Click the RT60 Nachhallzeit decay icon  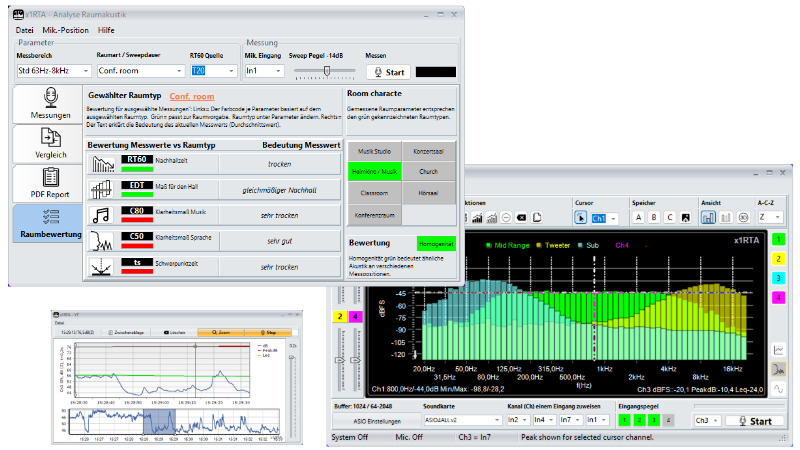click(x=102, y=164)
